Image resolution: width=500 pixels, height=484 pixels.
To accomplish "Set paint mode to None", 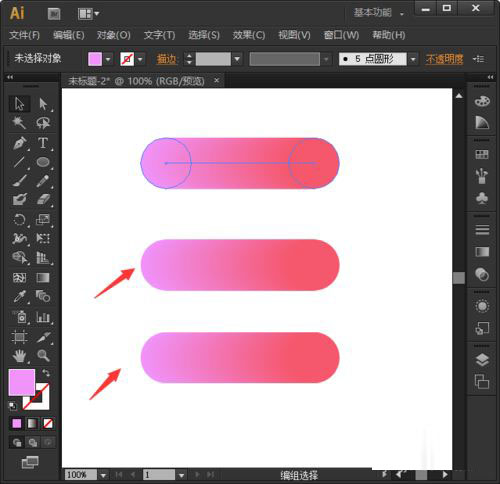I will pos(48,424).
